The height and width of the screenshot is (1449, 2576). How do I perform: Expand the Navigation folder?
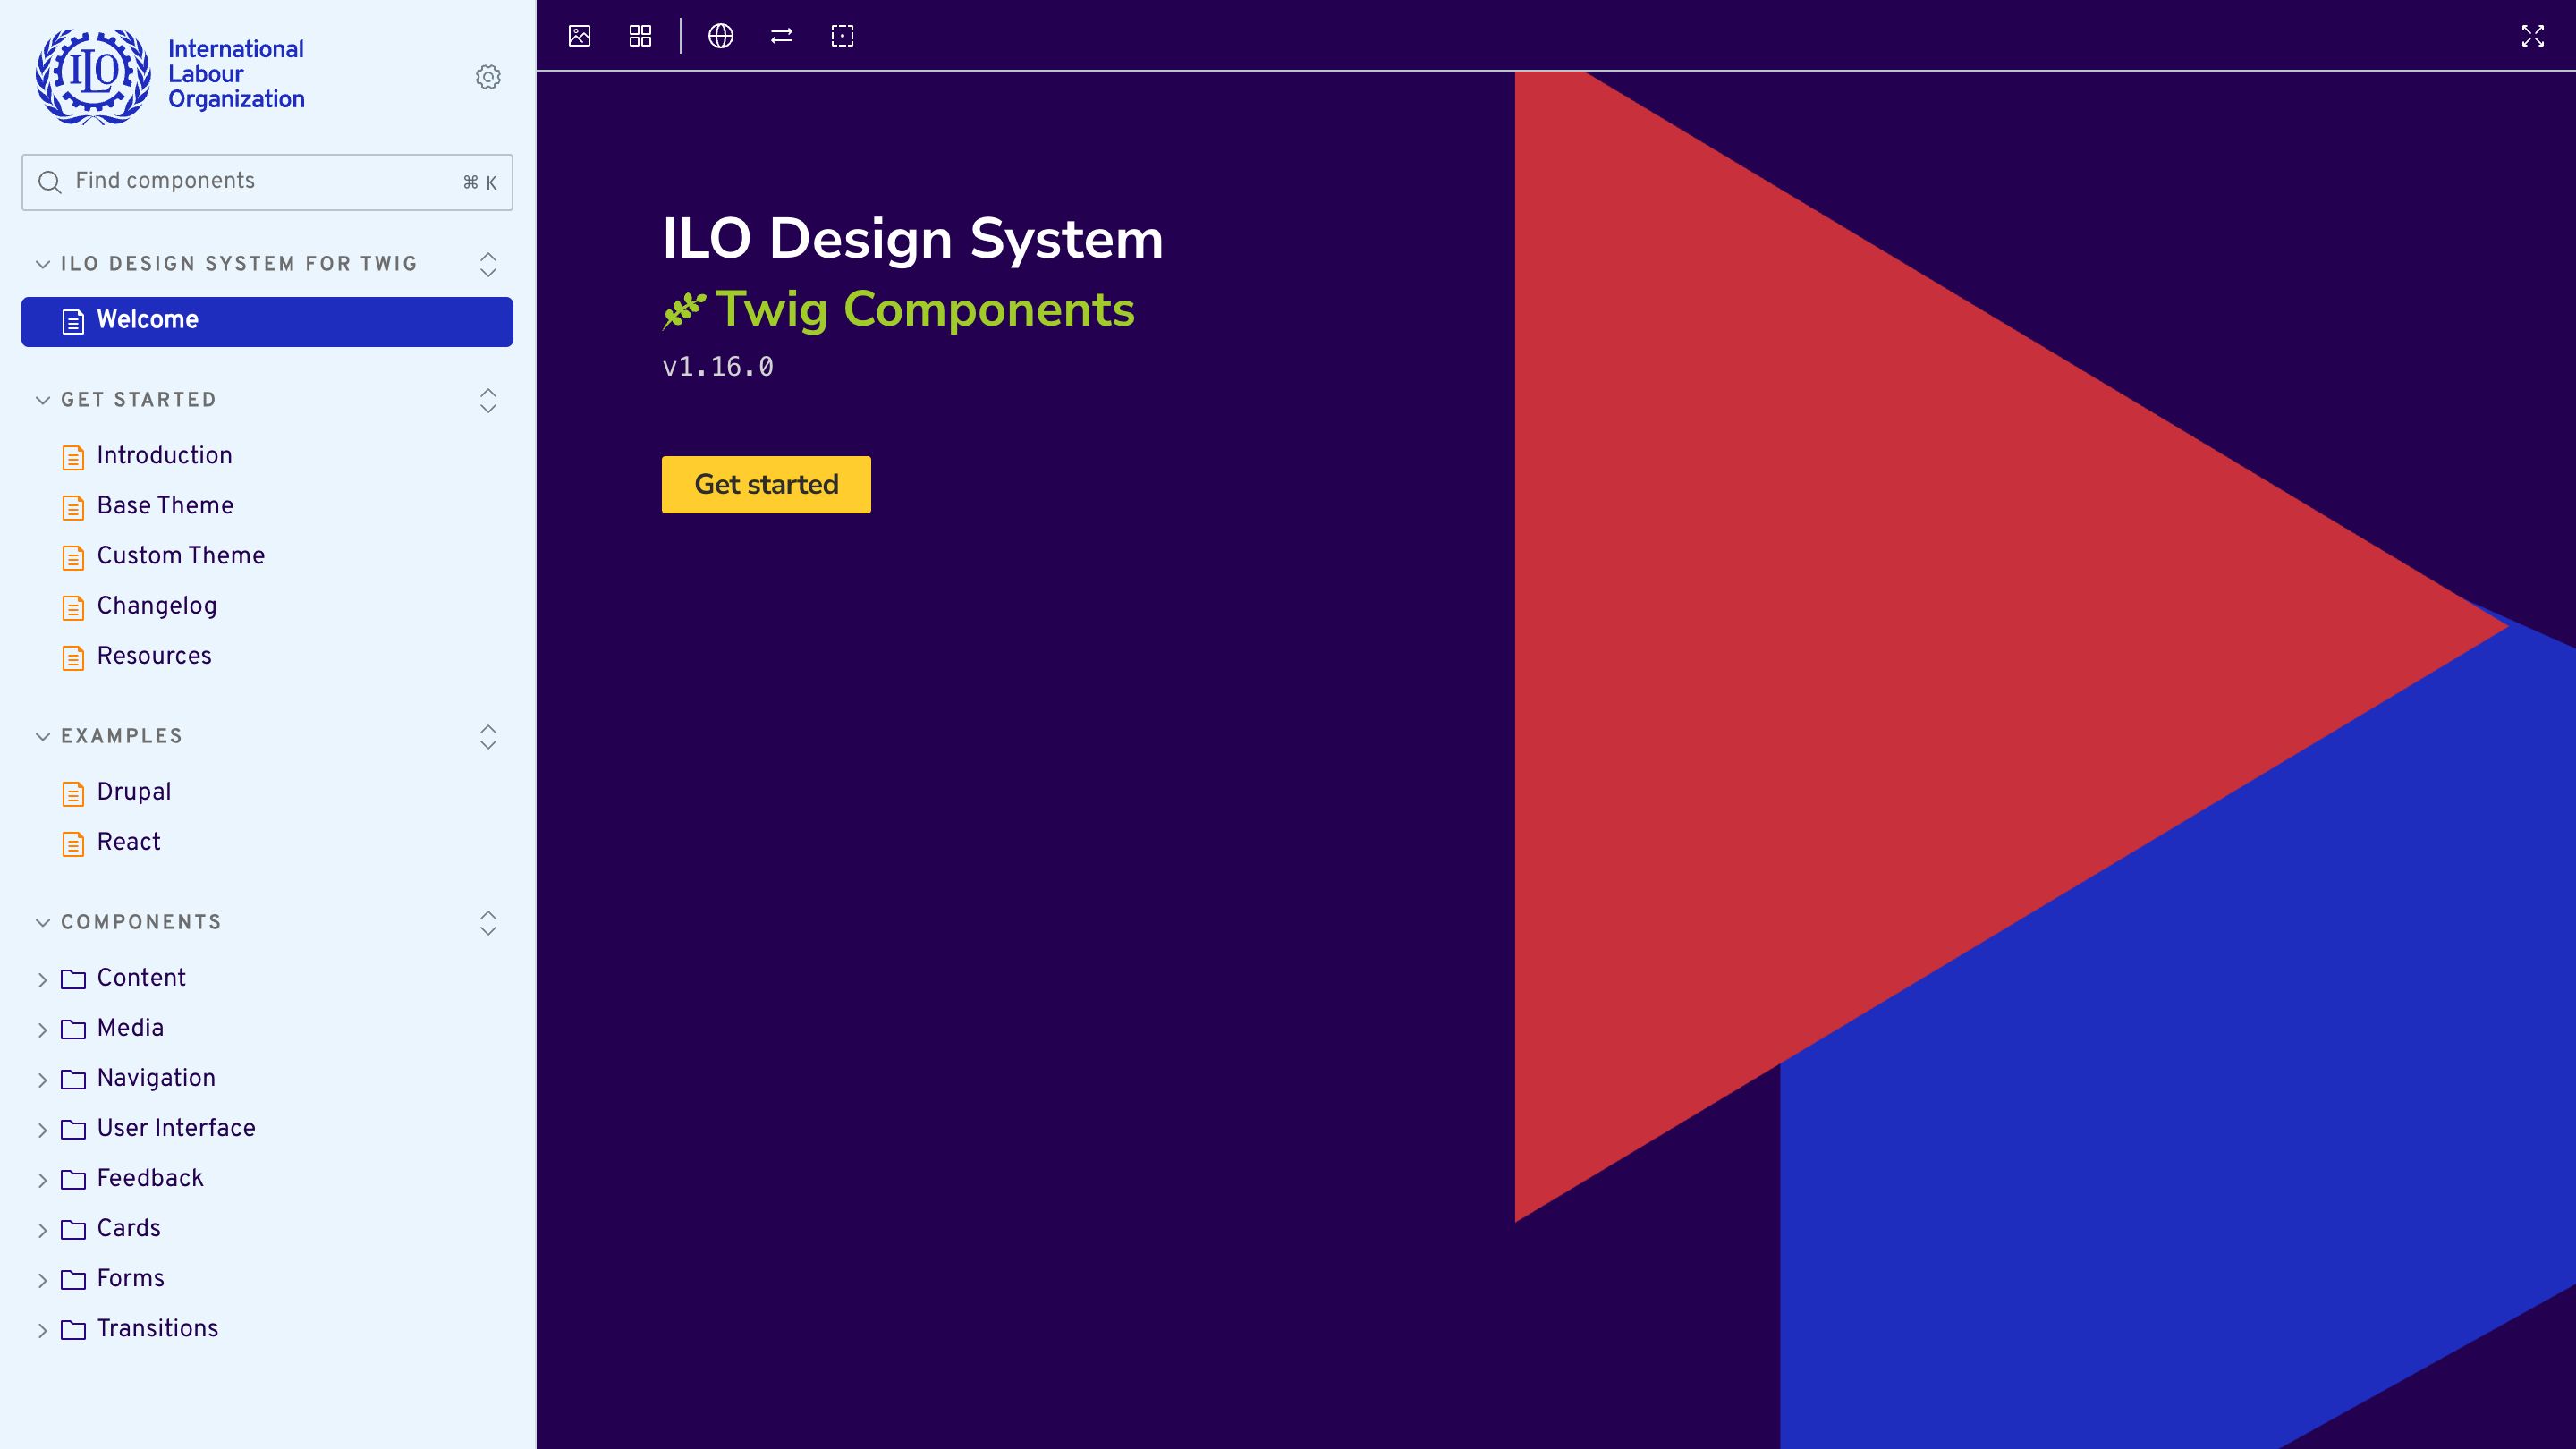267,1078
